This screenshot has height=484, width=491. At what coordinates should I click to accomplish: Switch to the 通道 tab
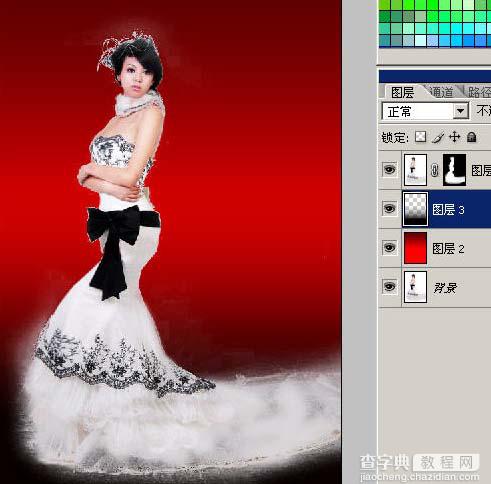[441, 92]
